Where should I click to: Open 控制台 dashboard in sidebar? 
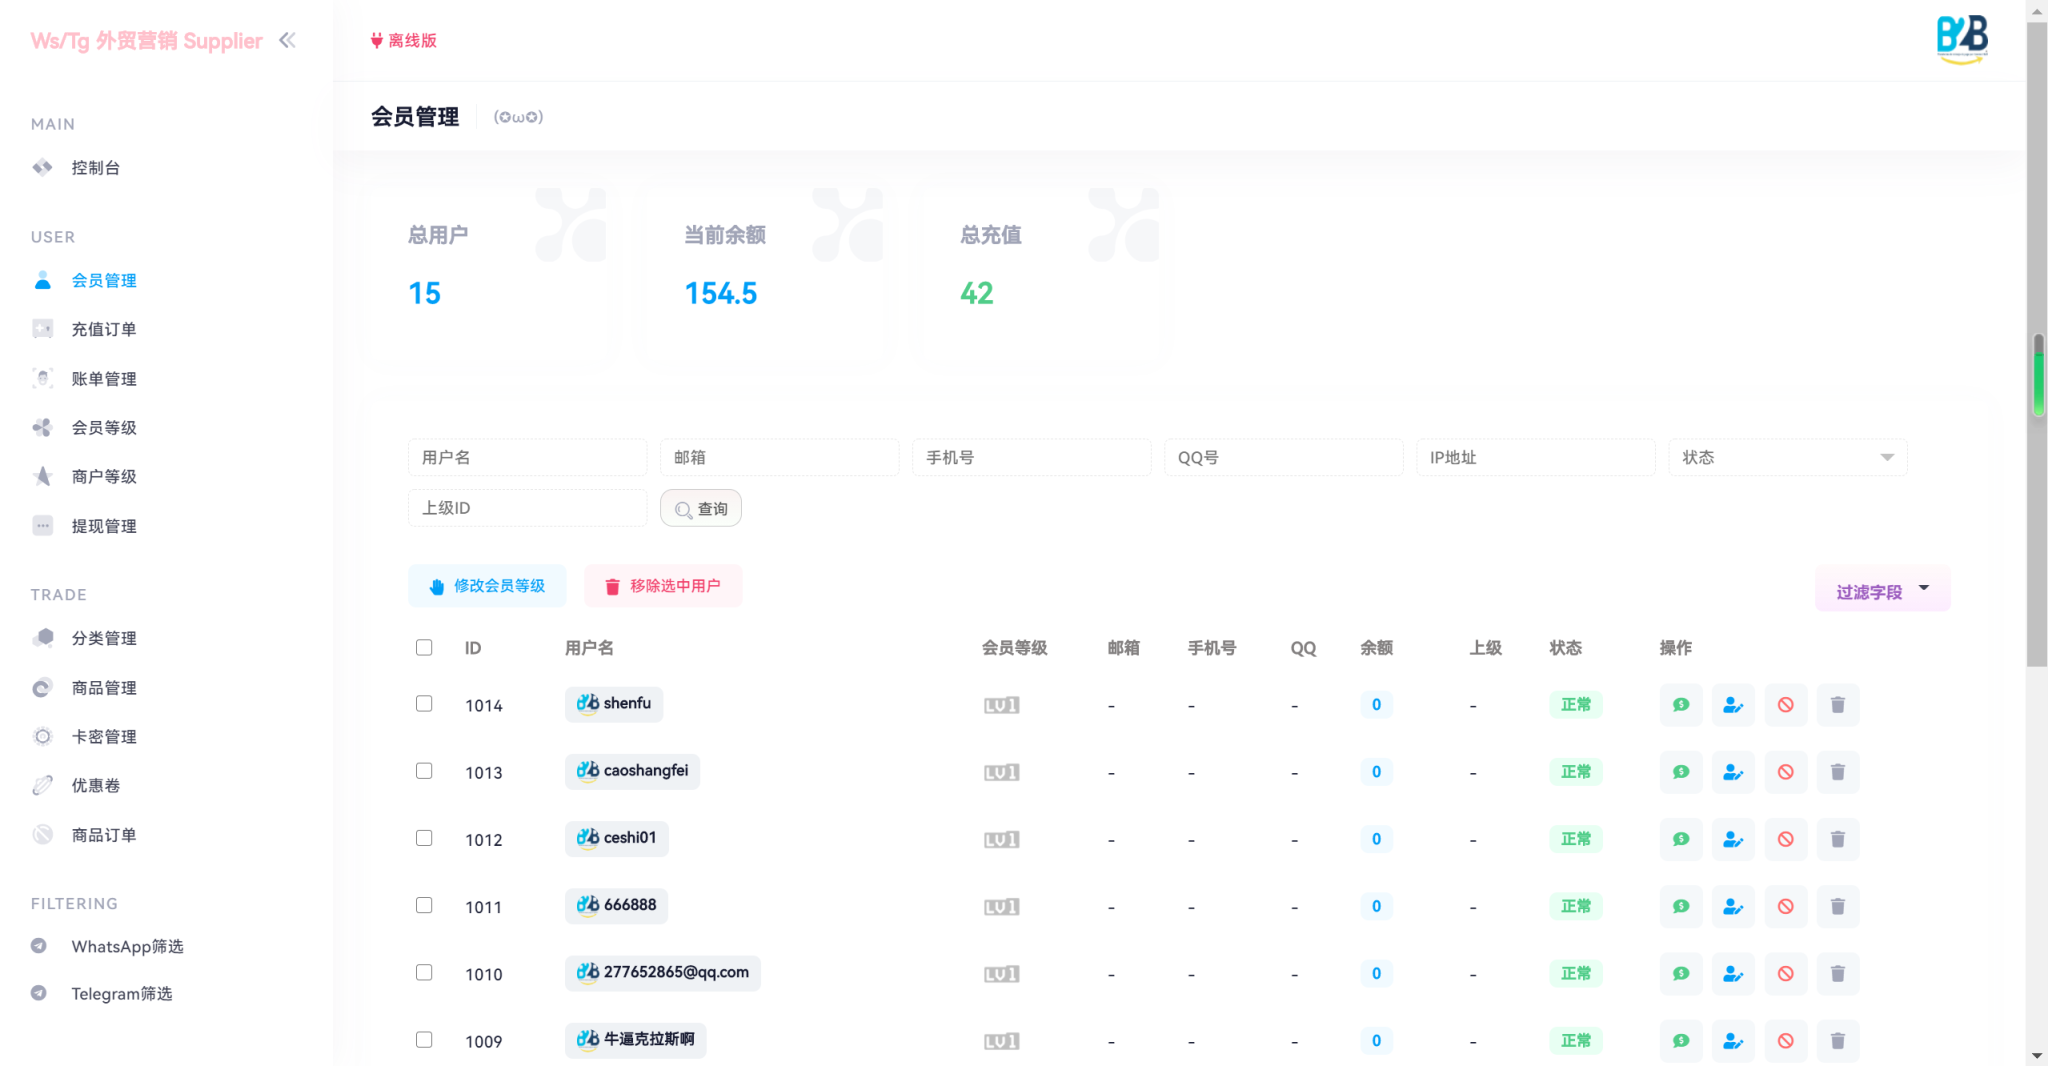[x=95, y=168]
